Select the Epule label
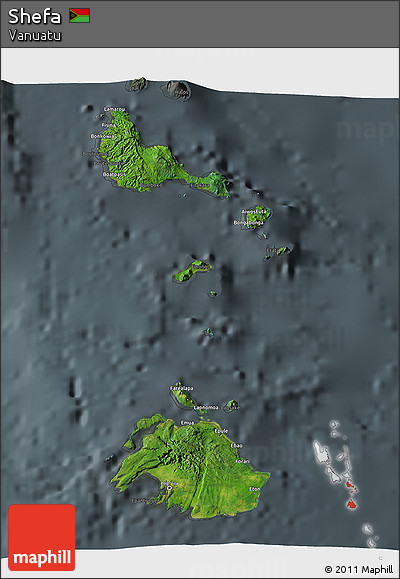Image resolution: width=400 pixels, height=579 pixels. [x=221, y=431]
